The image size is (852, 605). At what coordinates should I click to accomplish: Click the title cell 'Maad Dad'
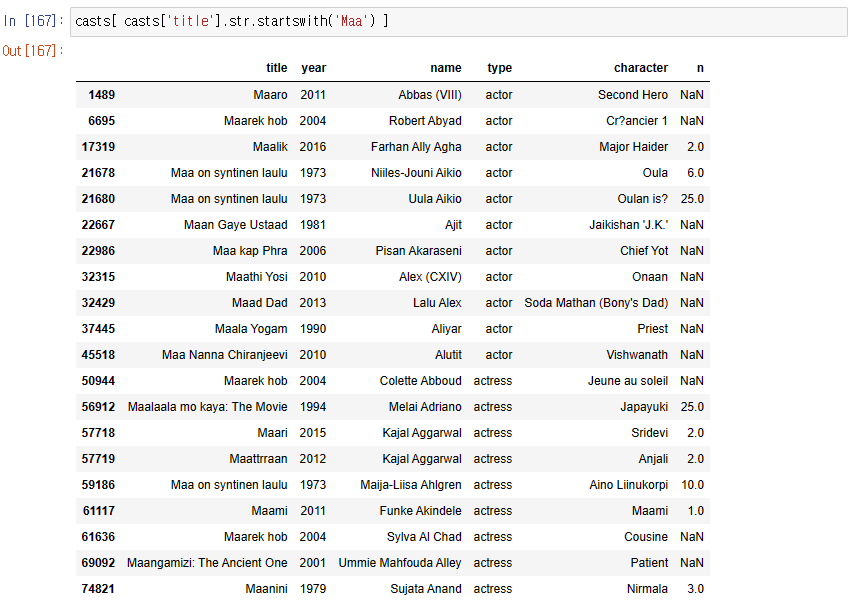pos(260,303)
